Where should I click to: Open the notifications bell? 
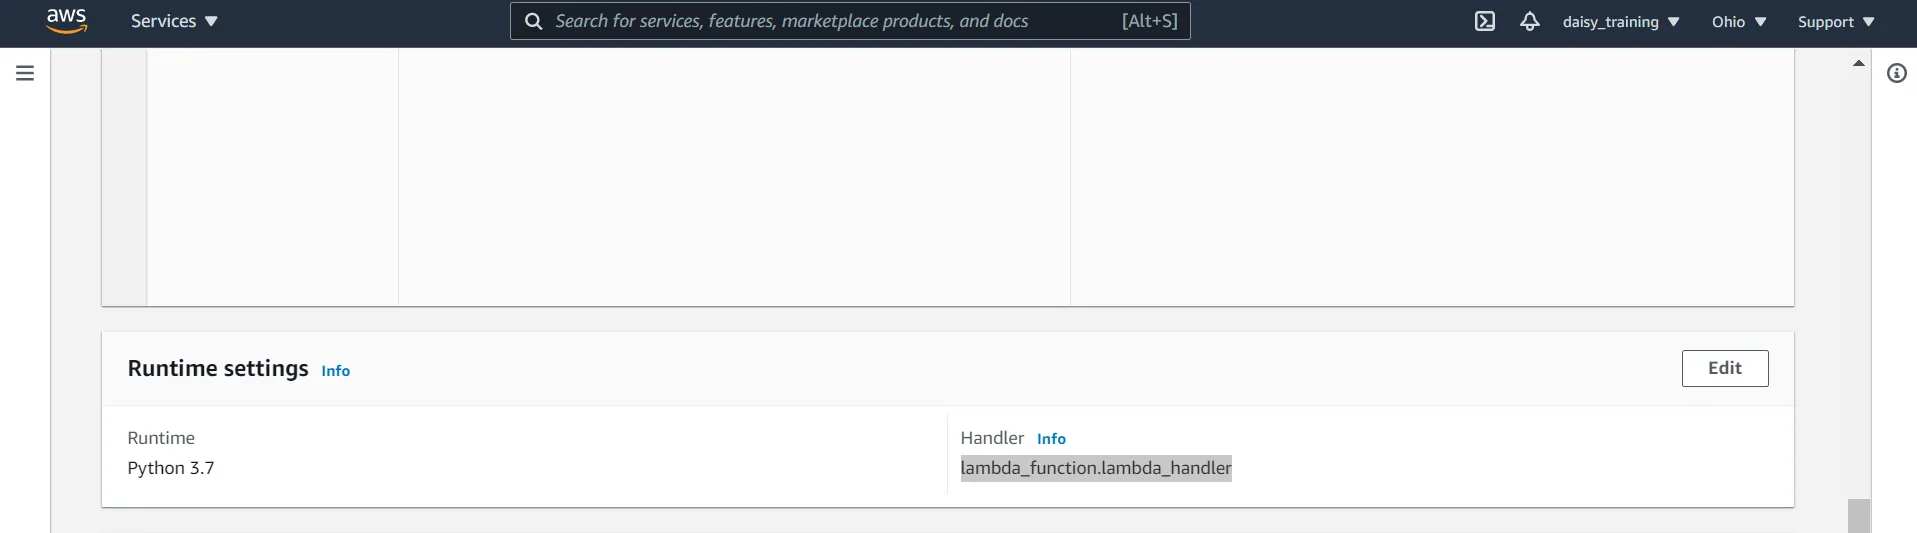click(1529, 21)
